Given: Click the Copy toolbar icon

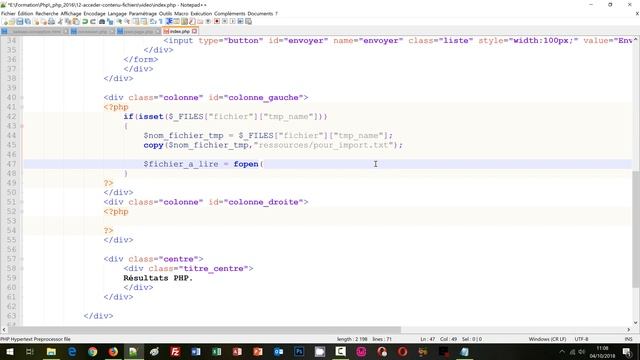Looking at the screenshot, I should [68, 21].
